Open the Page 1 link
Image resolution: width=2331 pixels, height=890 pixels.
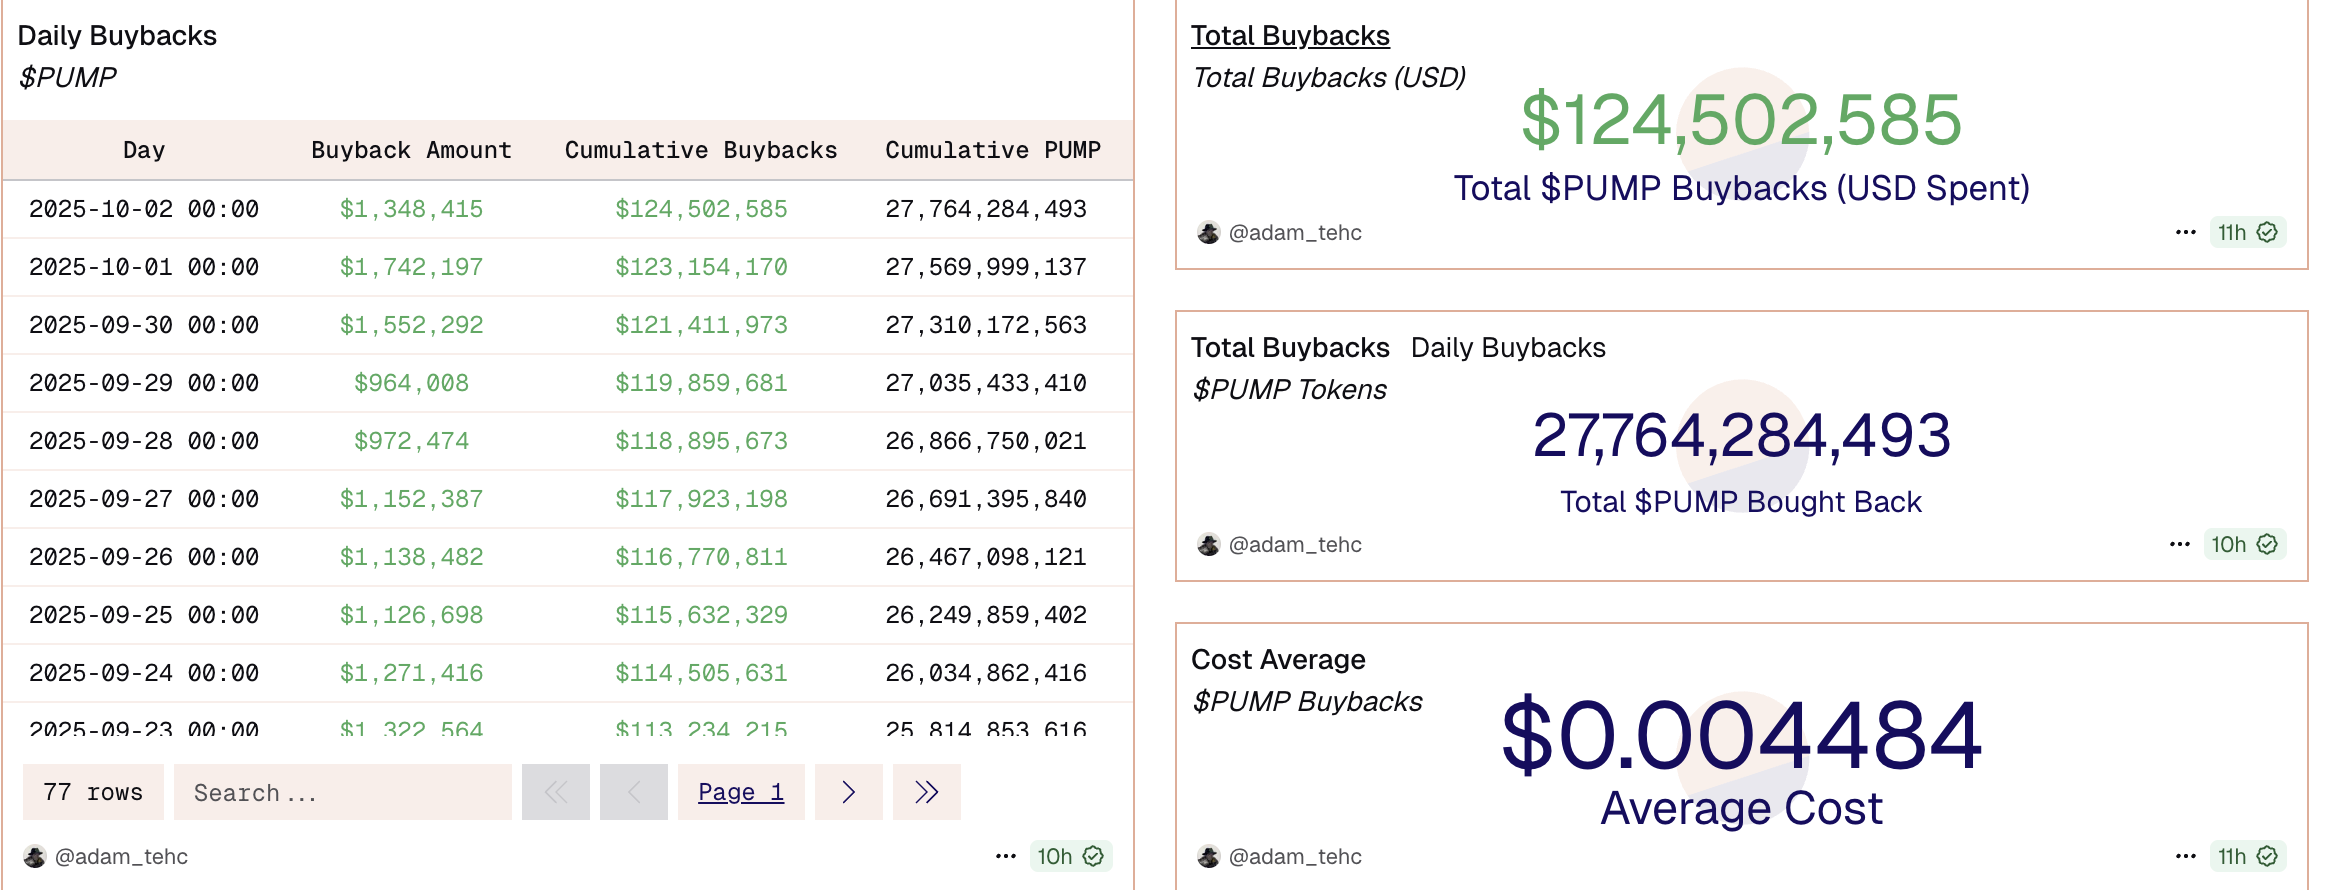point(741,792)
